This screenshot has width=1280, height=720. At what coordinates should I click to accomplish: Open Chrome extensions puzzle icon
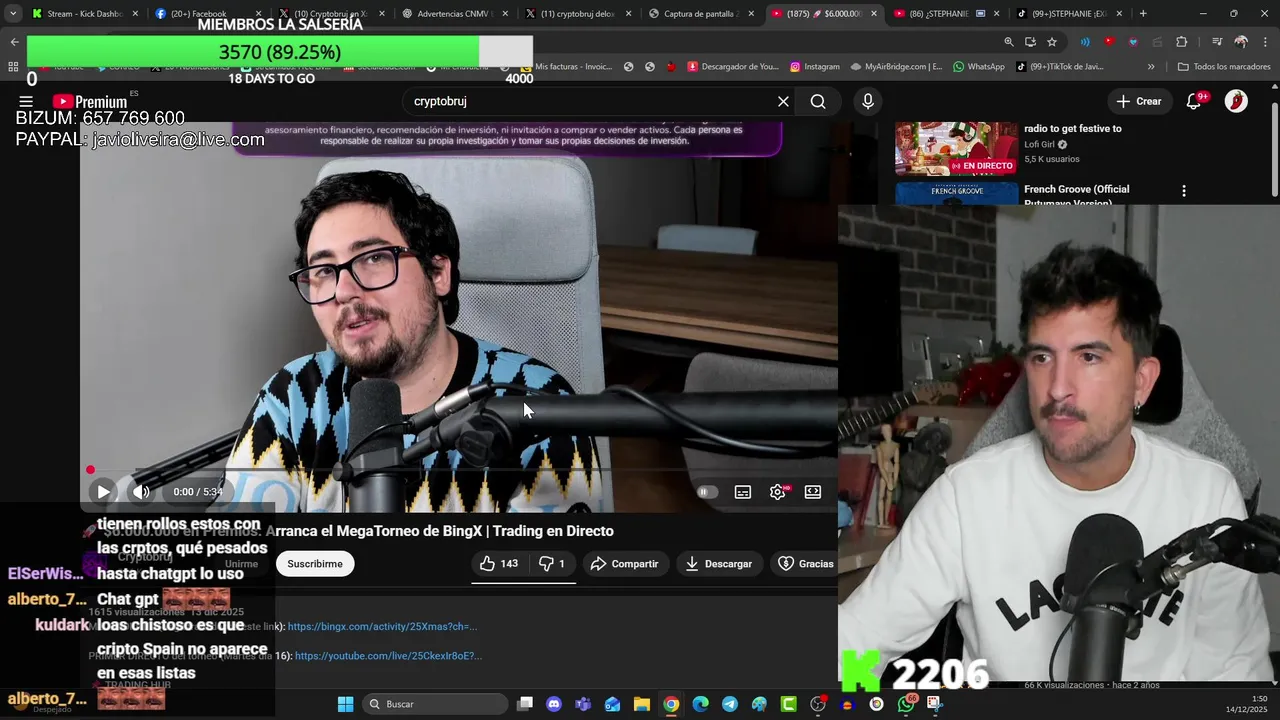click(x=1181, y=42)
